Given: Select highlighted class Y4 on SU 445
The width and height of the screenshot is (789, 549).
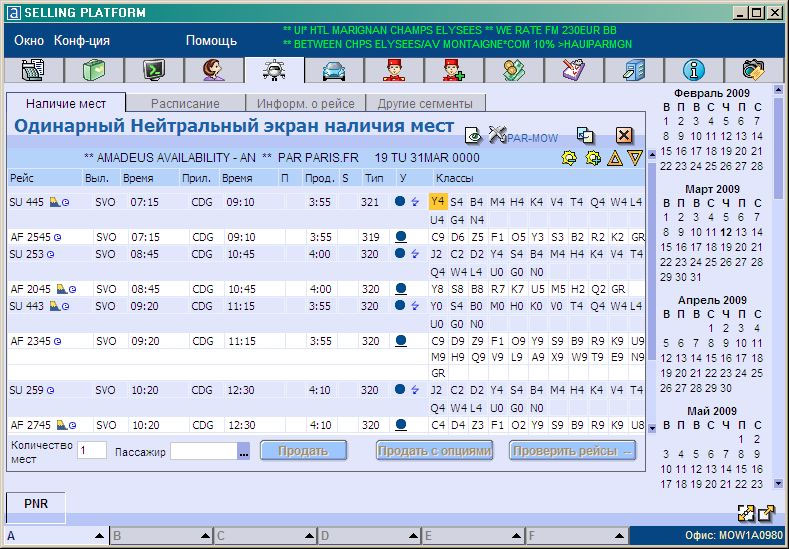Looking at the screenshot, I should [x=438, y=201].
